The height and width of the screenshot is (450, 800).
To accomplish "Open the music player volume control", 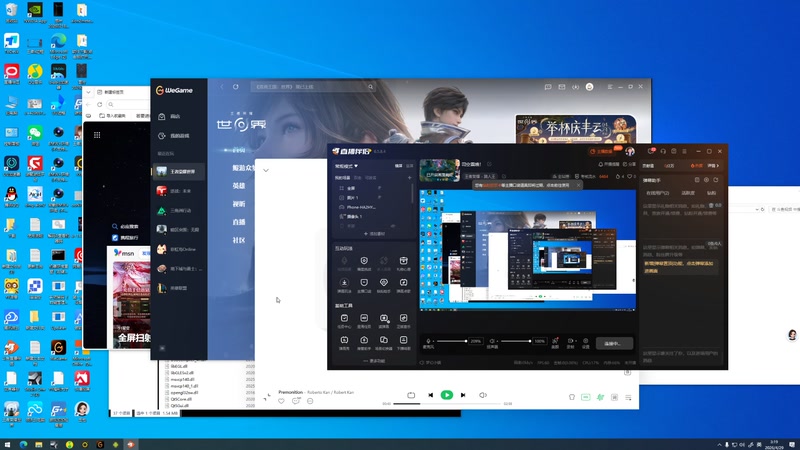I will pos(483,395).
